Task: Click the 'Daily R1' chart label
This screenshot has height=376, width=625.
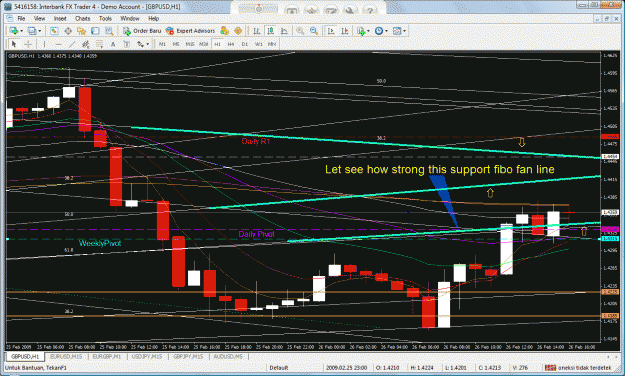Action: pos(256,141)
